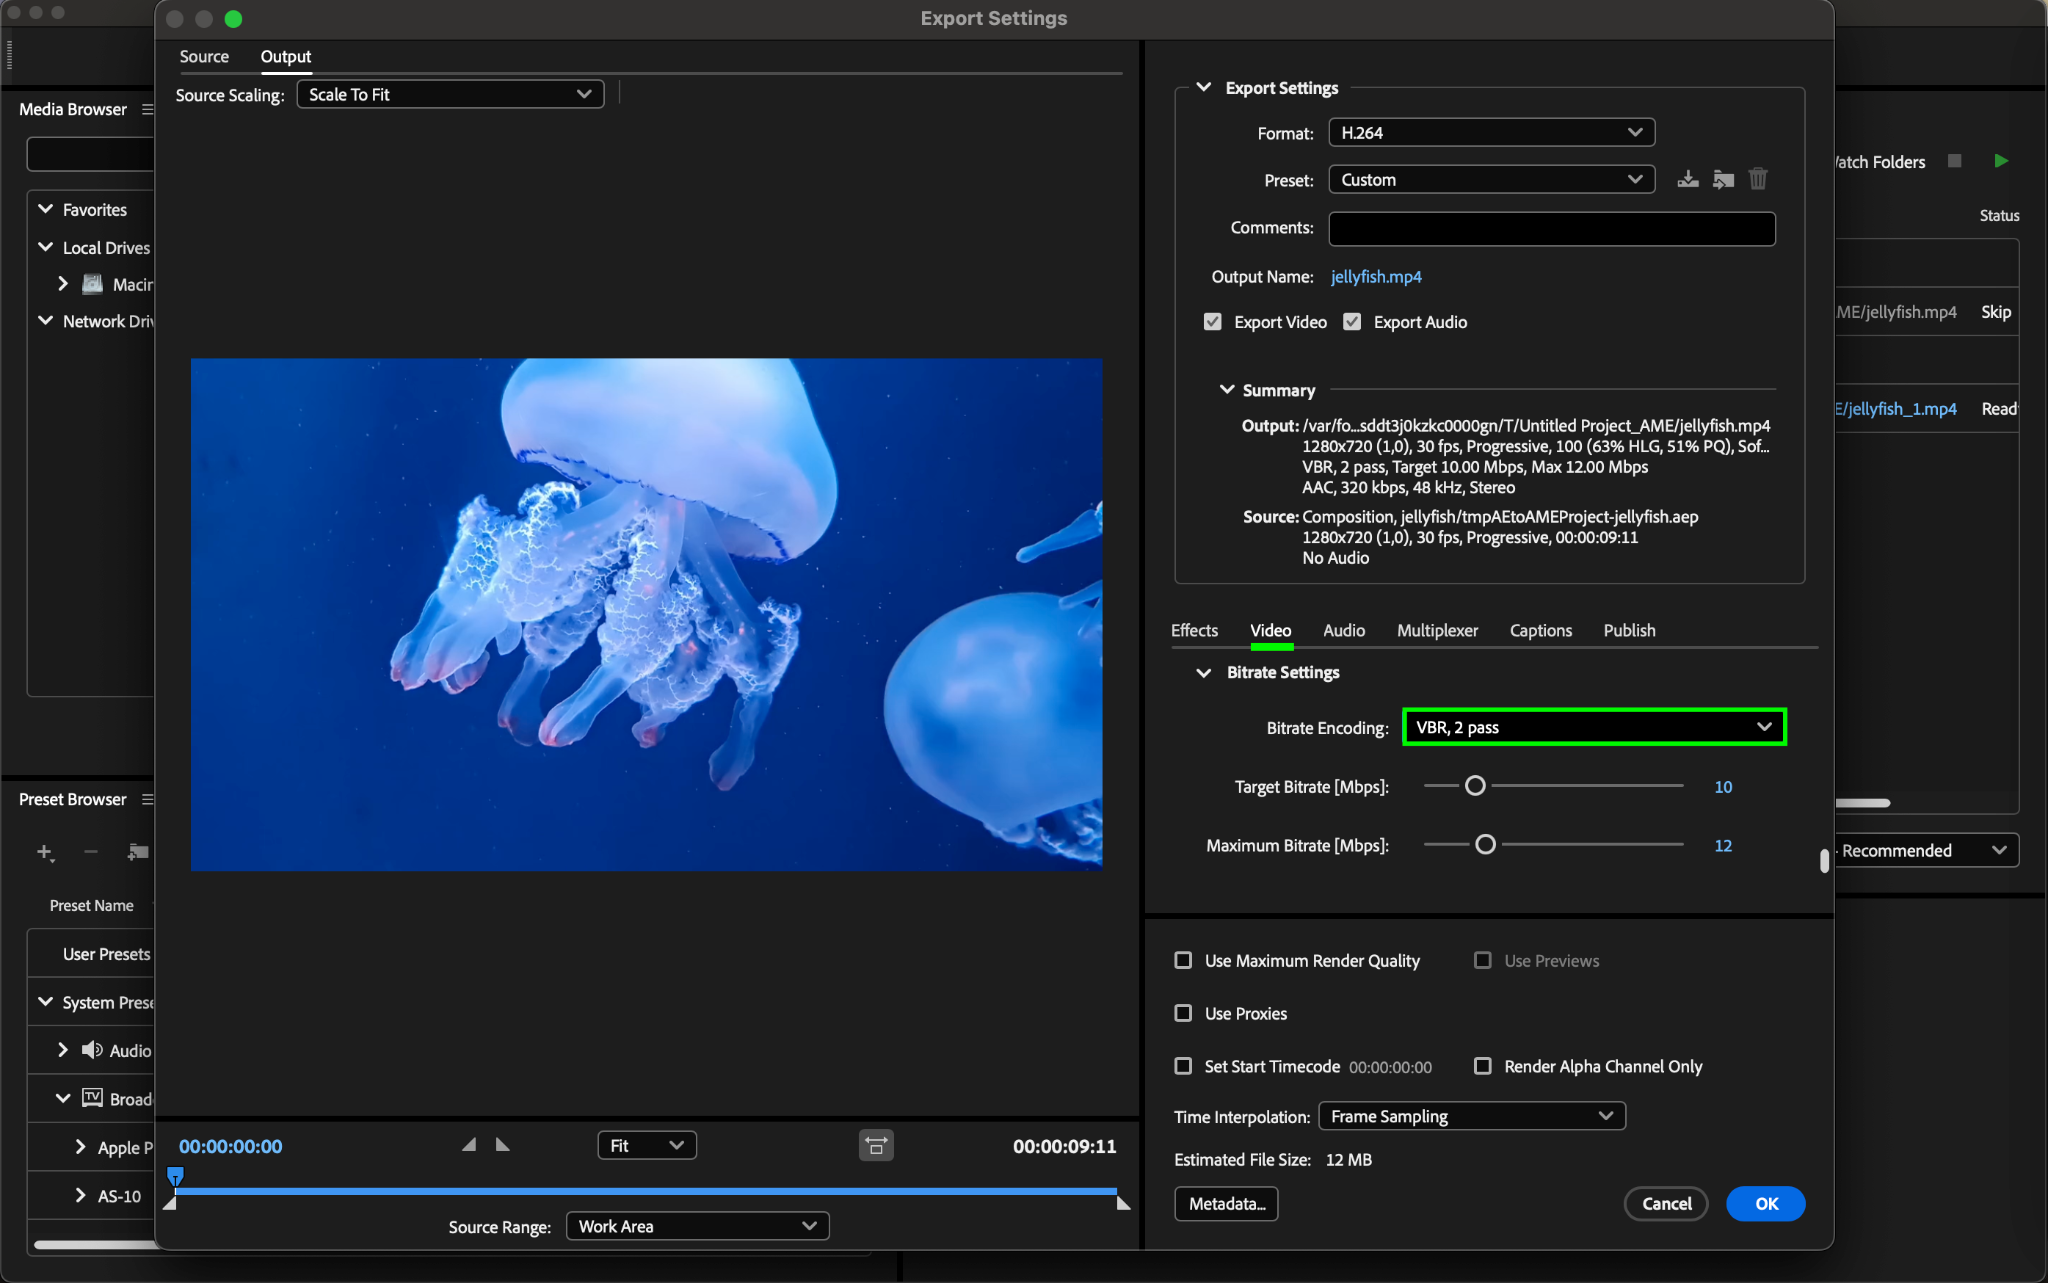Click the Preset Browser panel menu icon
The image size is (2048, 1283).
click(x=148, y=799)
